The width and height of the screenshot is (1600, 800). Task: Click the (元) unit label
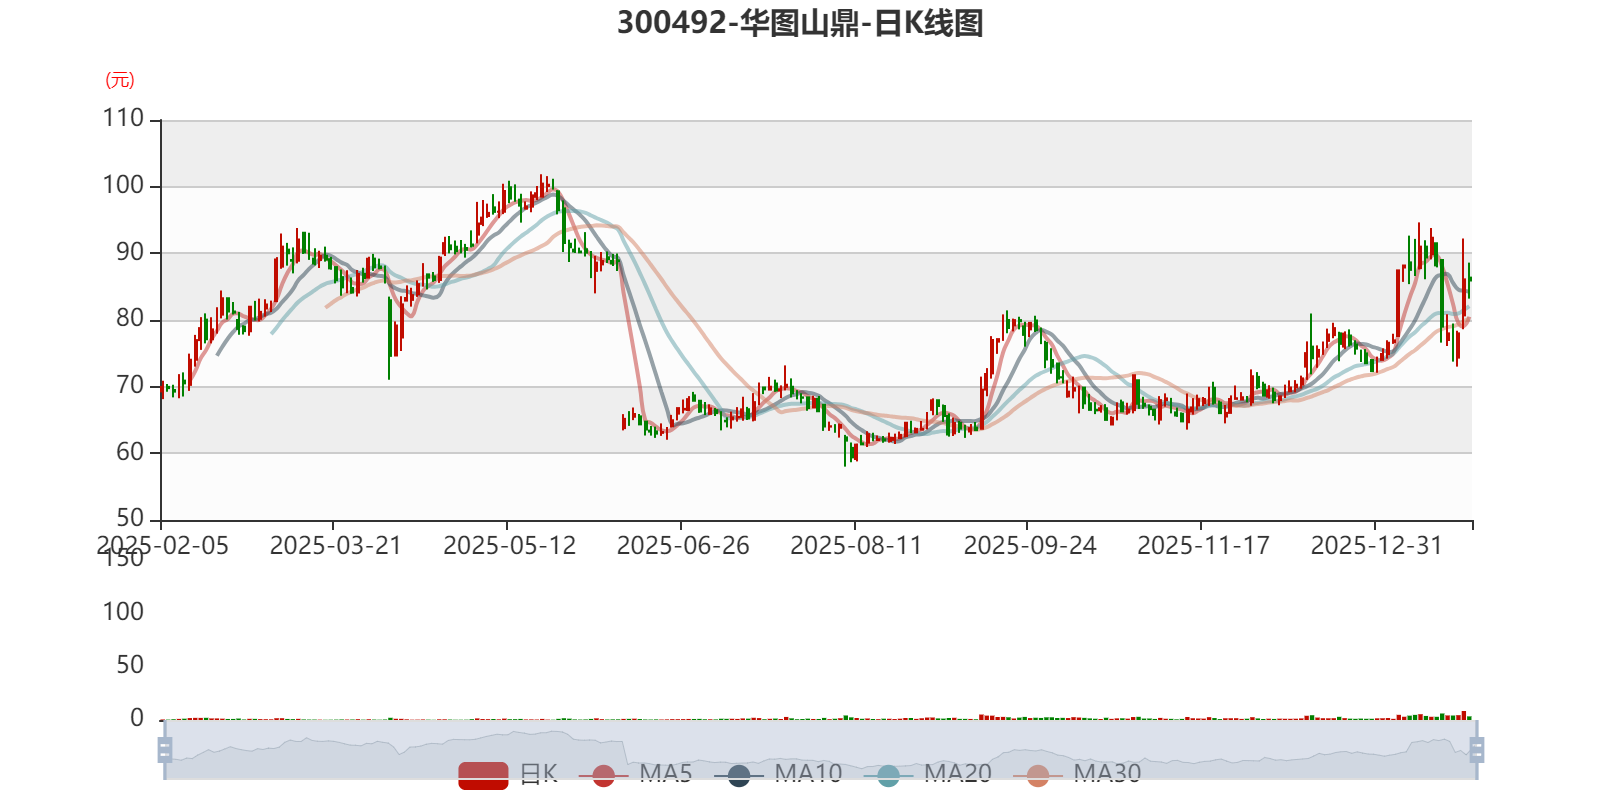pyautogui.click(x=120, y=80)
